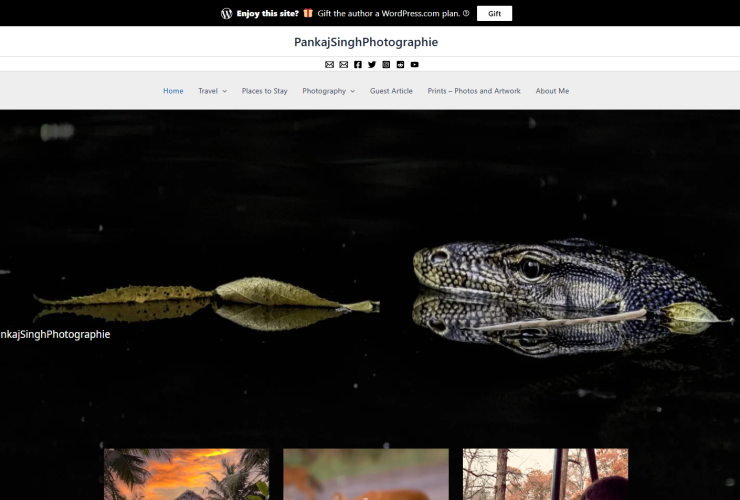This screenshot has height=500, width=740.
Task: Open the Twitter bird icon
Action: click(372, 64)
